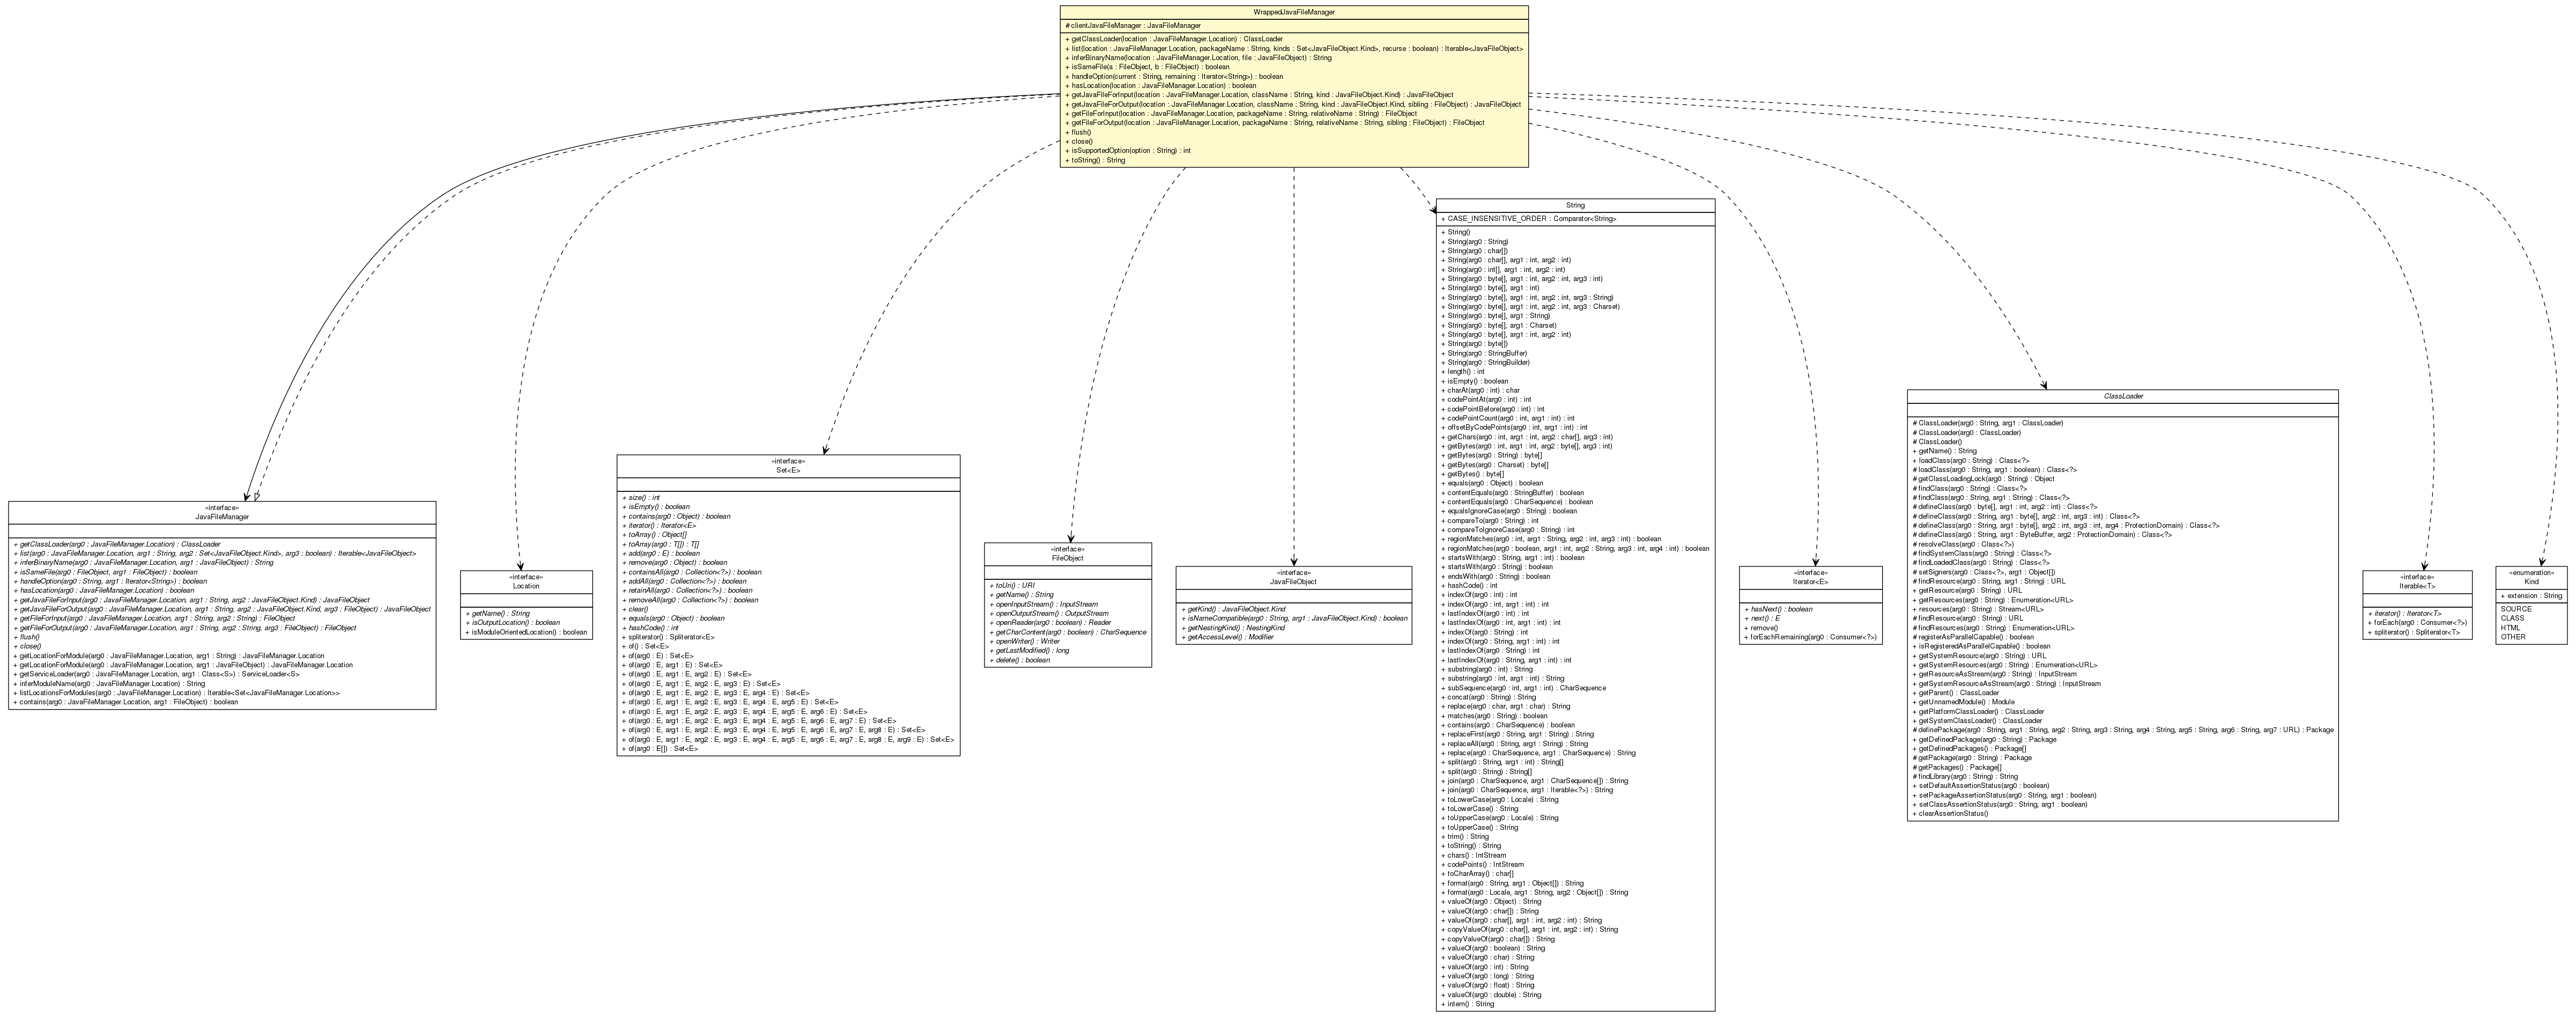2576x1017 pixels.
Task: Click inferBinaryName(location...) in WrappedJavaFileManager
Action: point(1198,58)
